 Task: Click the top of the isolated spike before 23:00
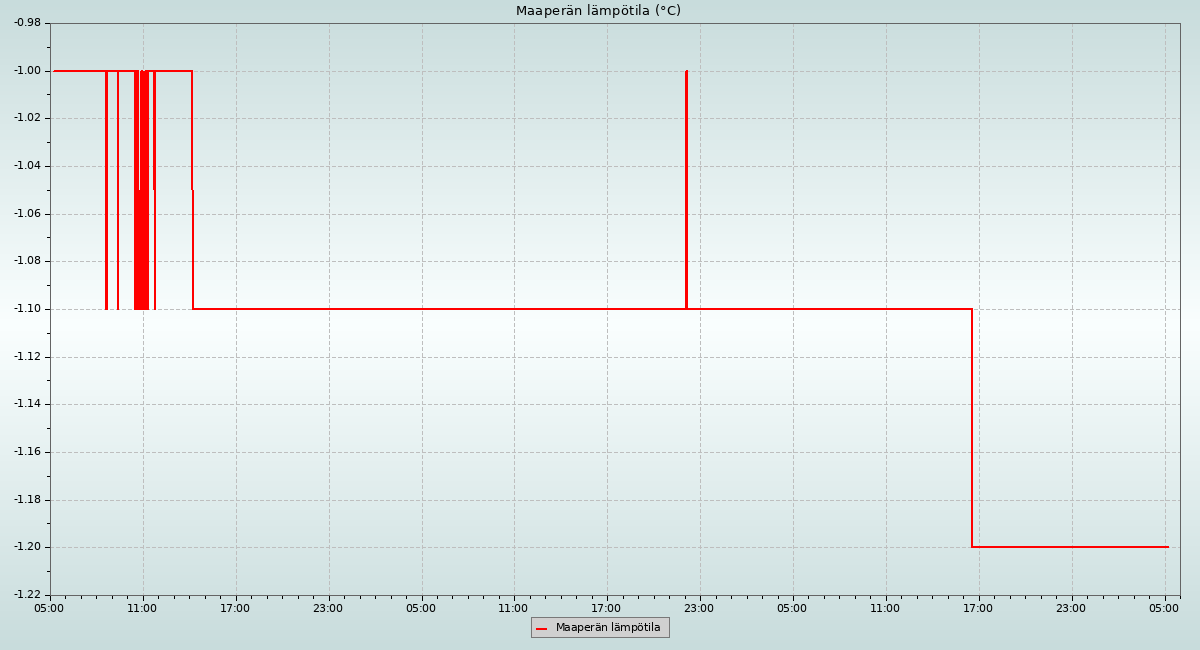[x=686, y=73]
